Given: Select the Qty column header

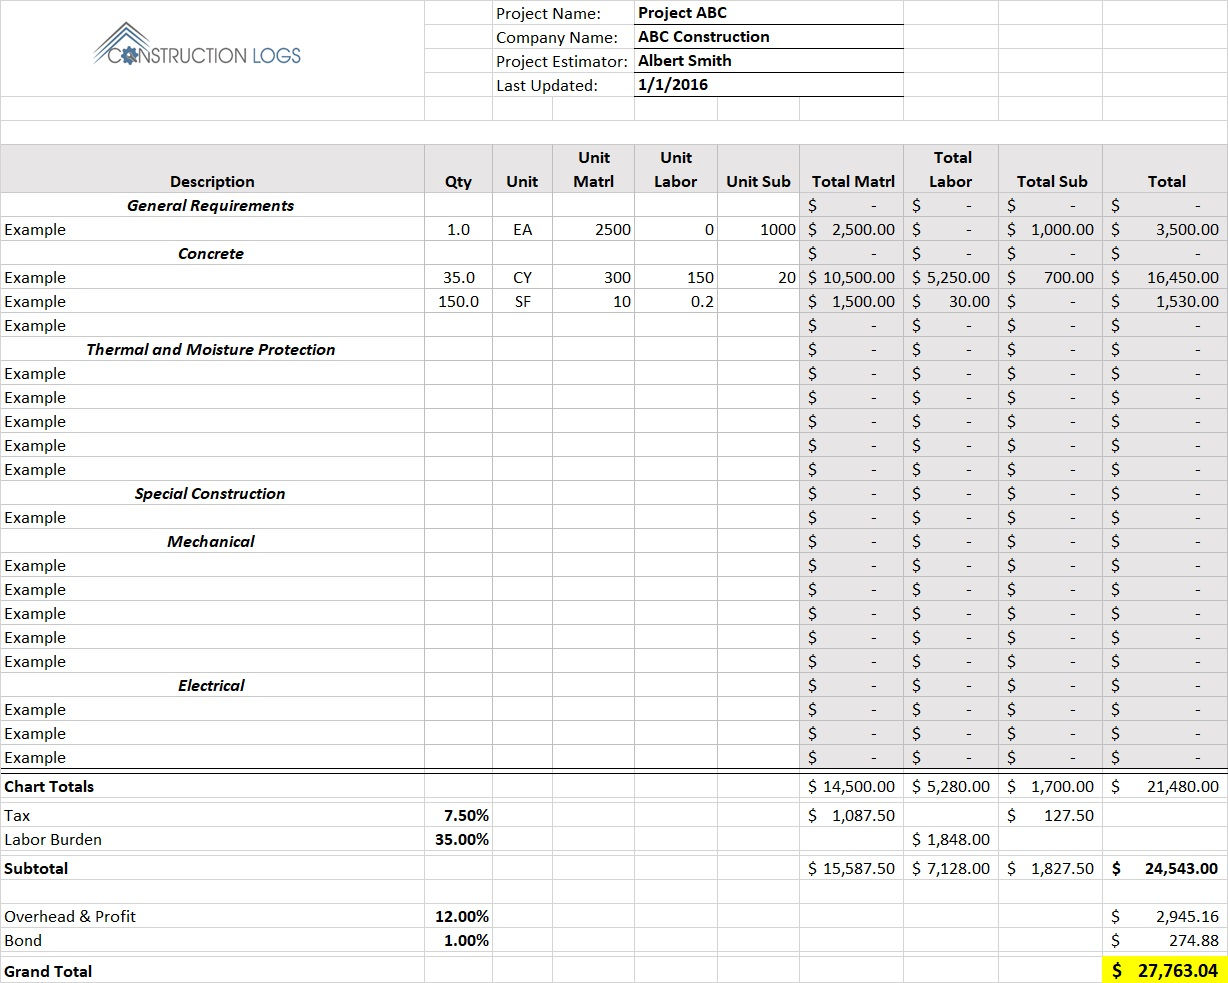Looking at the screenshot, I should 458,181.
